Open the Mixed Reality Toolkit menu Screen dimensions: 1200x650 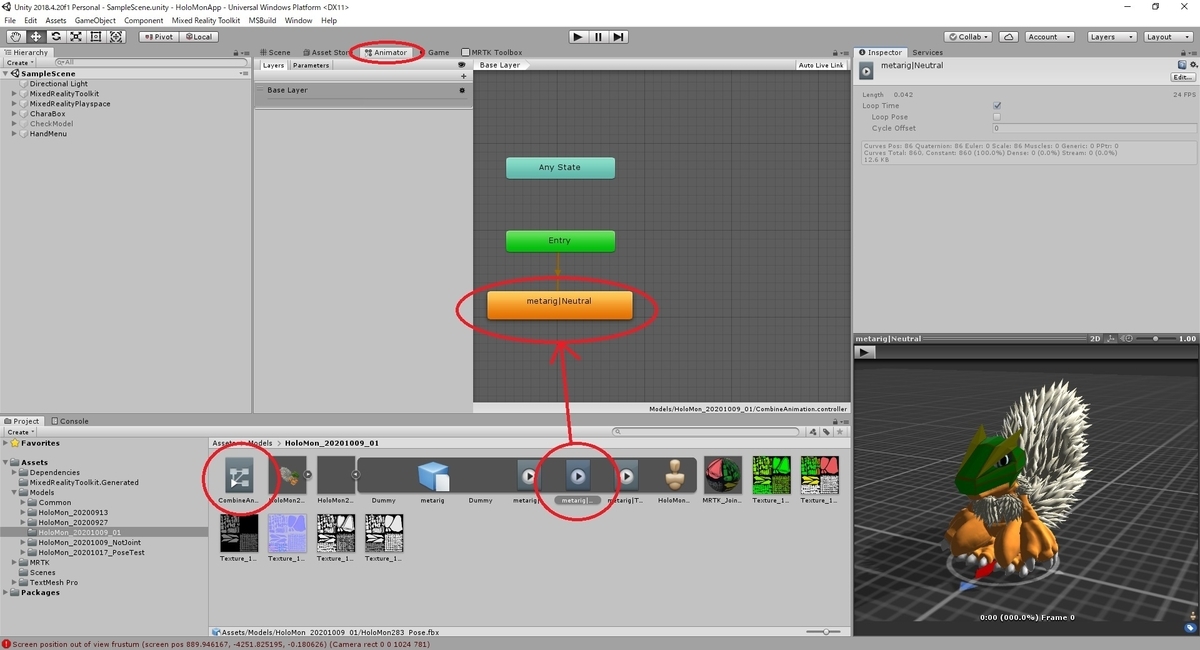click(205, 20)
